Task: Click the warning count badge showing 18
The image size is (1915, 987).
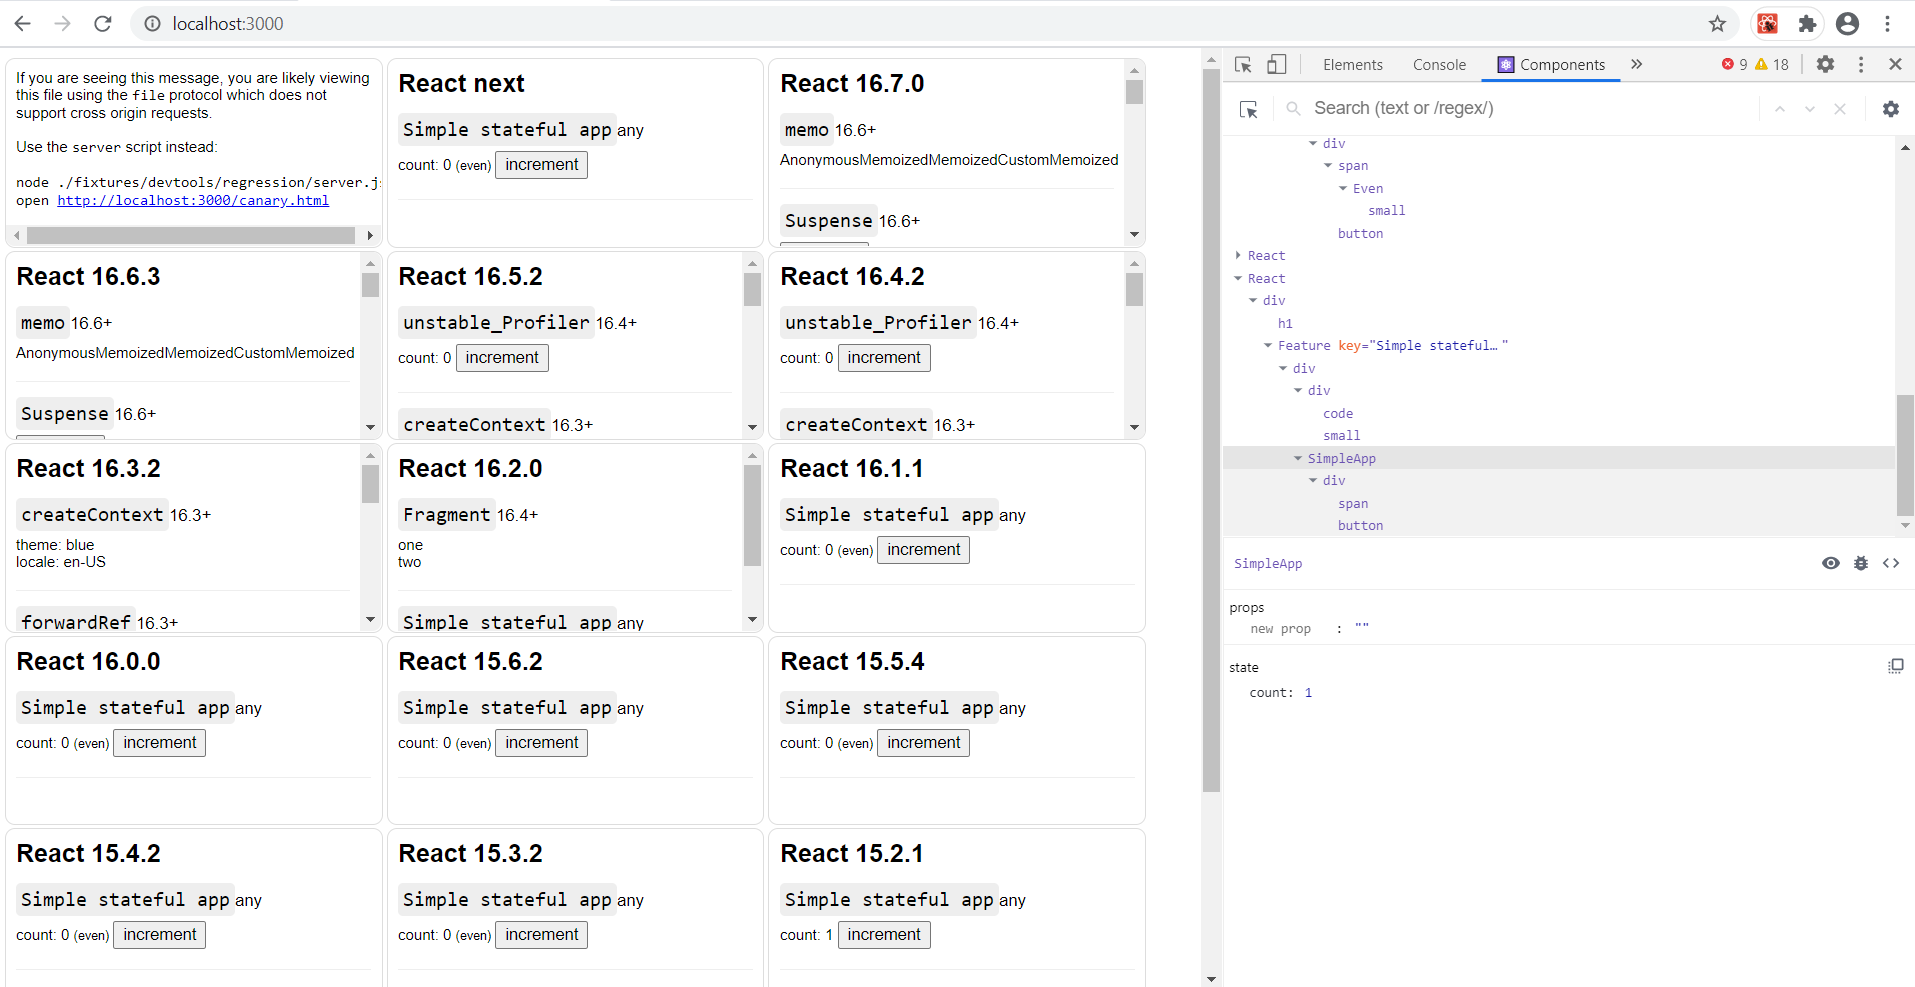Action: coord(1772,64)
